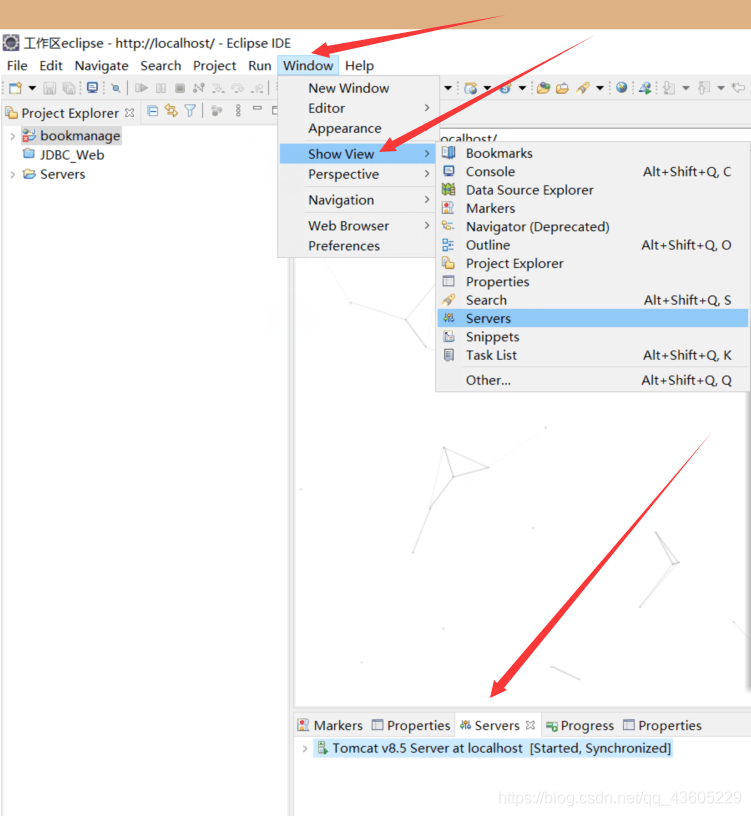Choose Console in the Show View submenu

pos(593,172)
